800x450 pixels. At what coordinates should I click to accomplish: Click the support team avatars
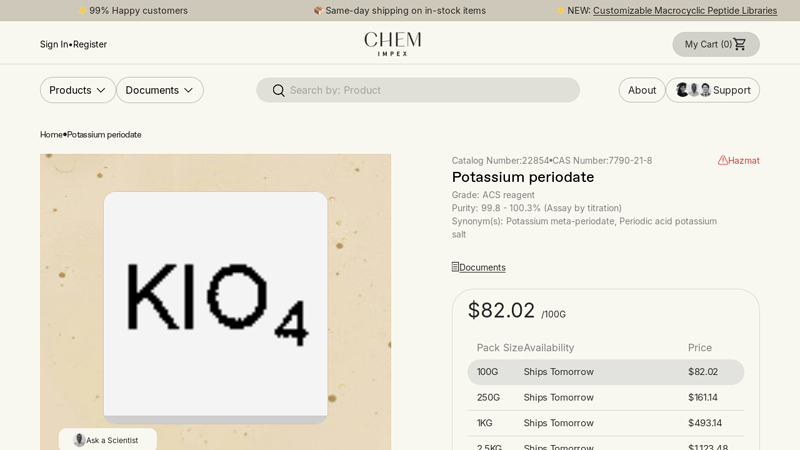(693, 90)
